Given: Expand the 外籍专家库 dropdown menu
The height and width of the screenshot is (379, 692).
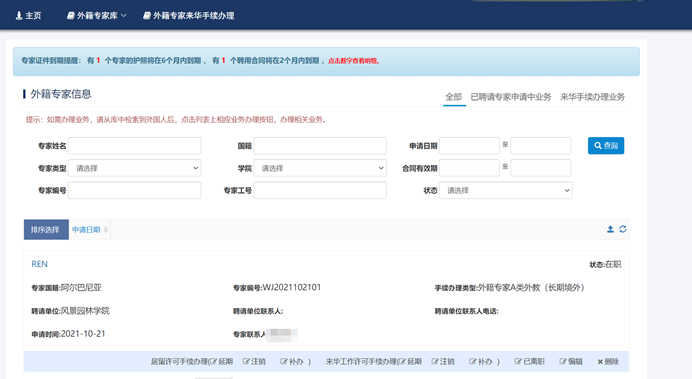Looking at the screenshot, I should tap(96, 15).
